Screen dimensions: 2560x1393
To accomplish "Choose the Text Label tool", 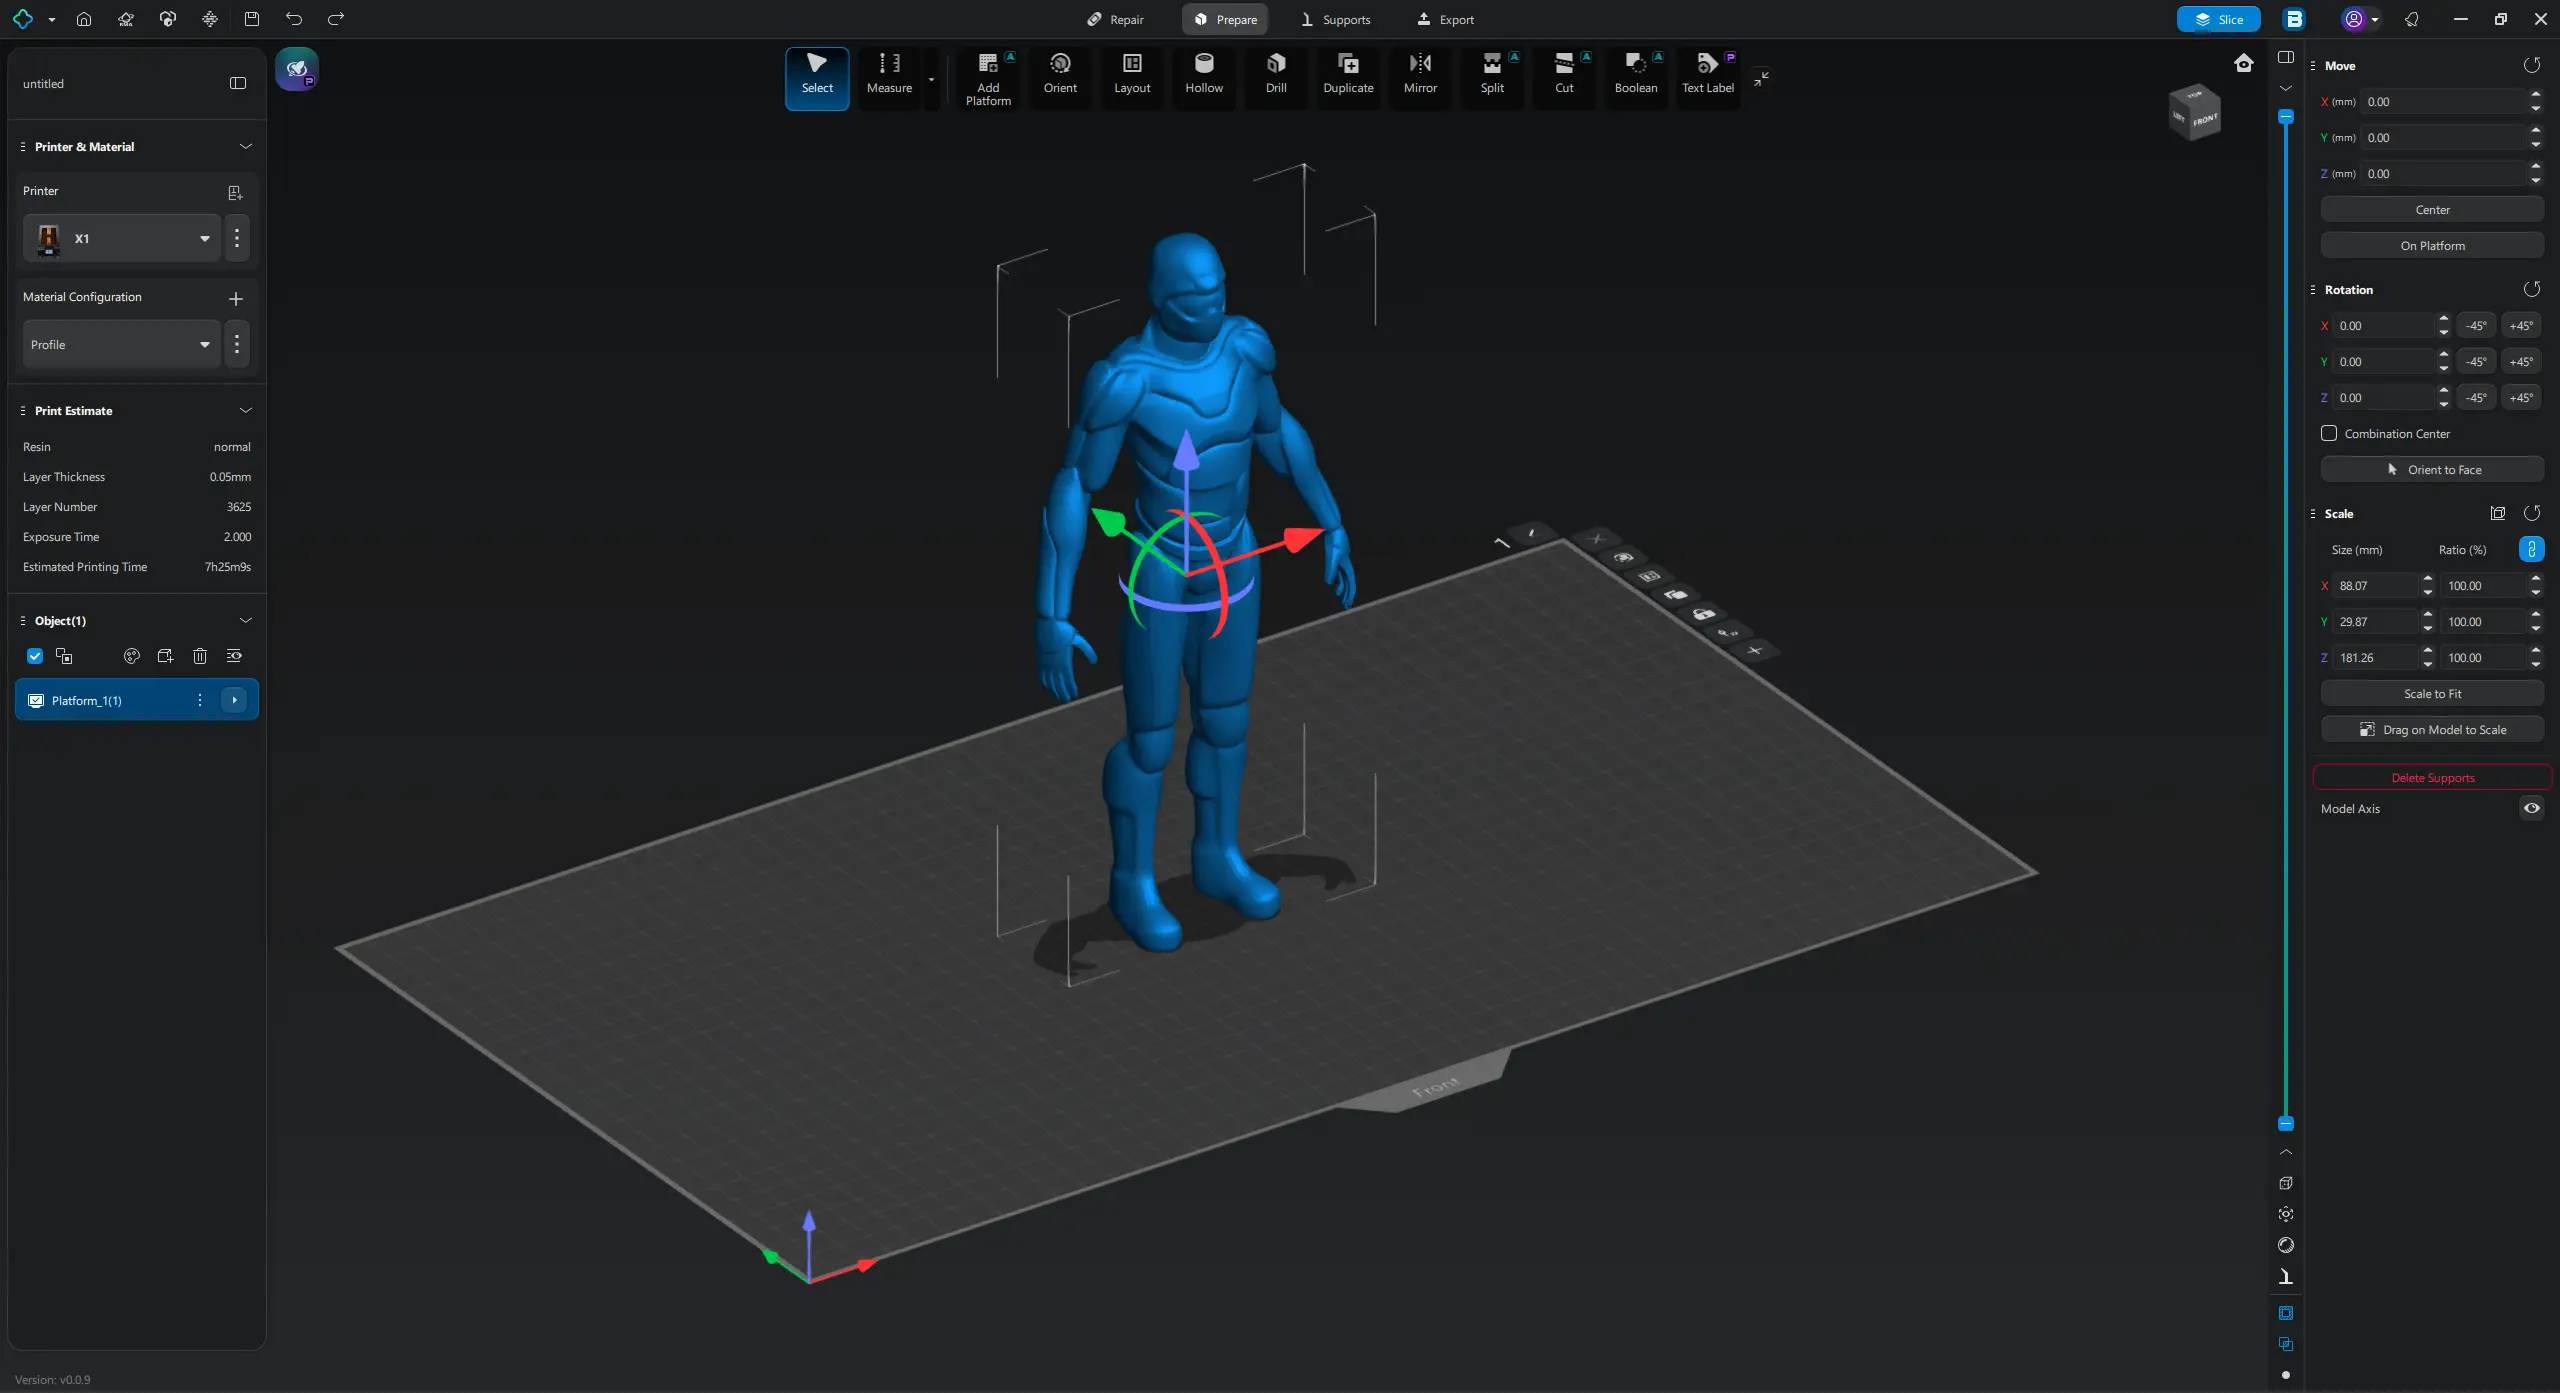I will [x=1708, y=76].
